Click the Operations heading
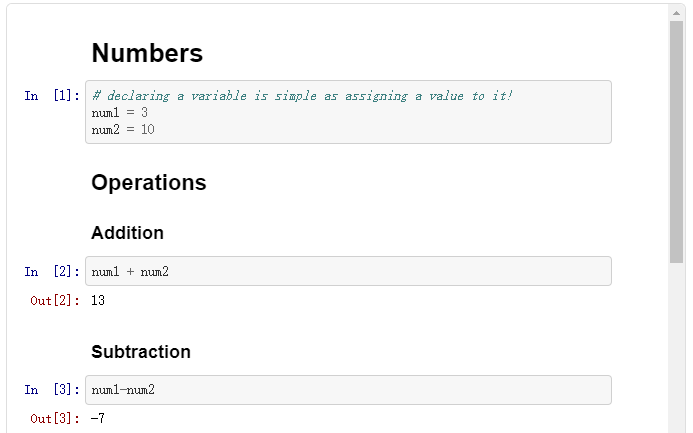Viewport: 693px width, 433px height. (x=148, y=183)
